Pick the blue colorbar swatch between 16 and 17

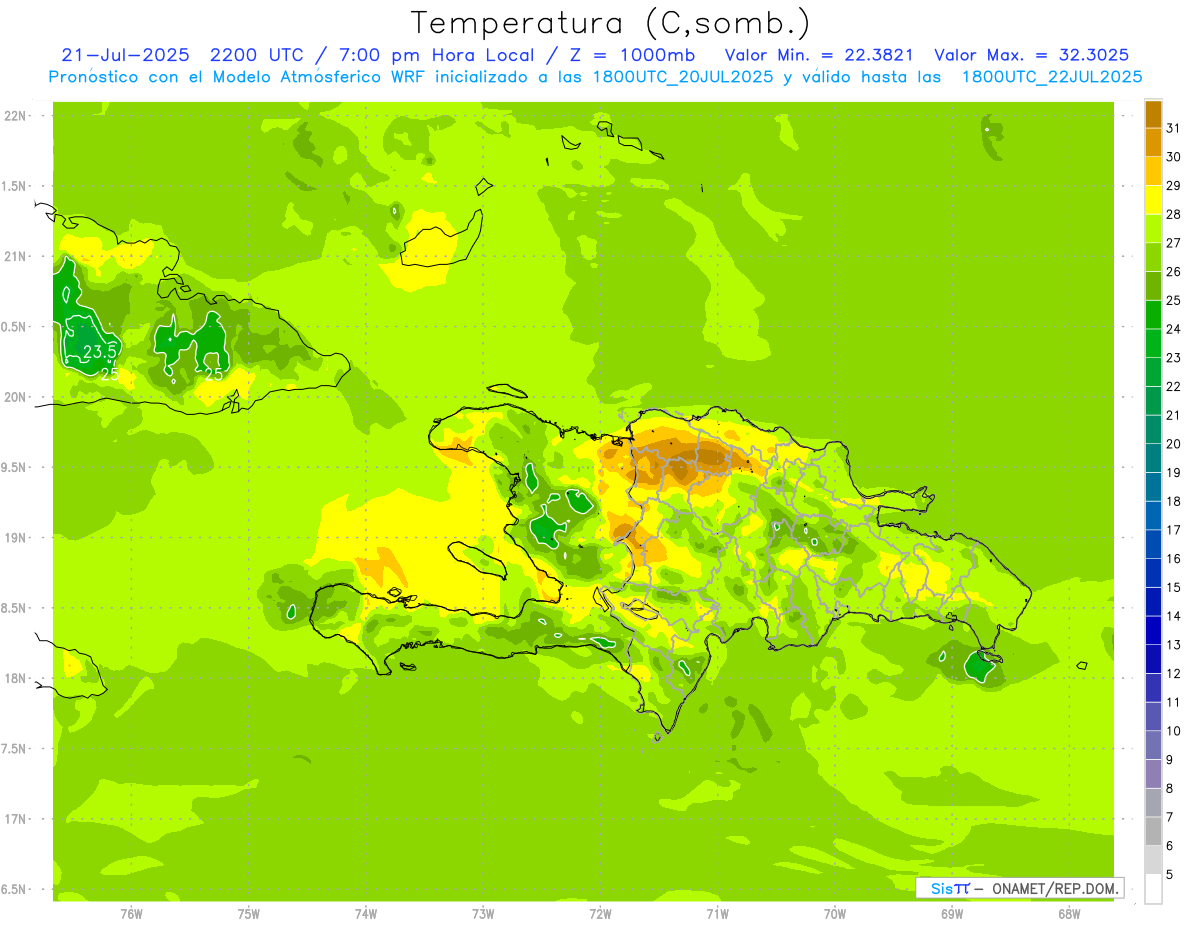click(1153, 544)
